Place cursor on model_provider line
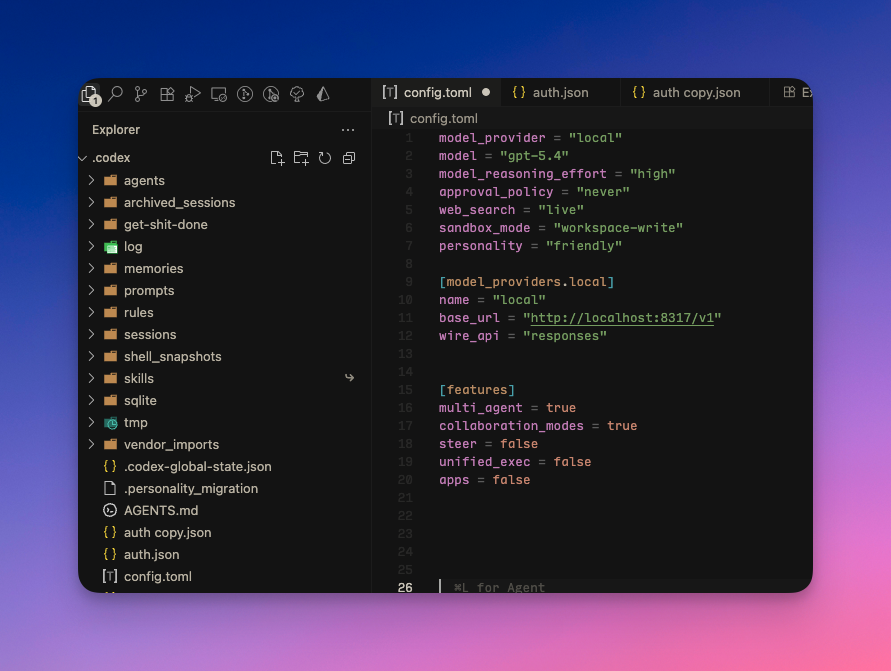Viewport: 891px width, 671px height. [x=530, y=138]
